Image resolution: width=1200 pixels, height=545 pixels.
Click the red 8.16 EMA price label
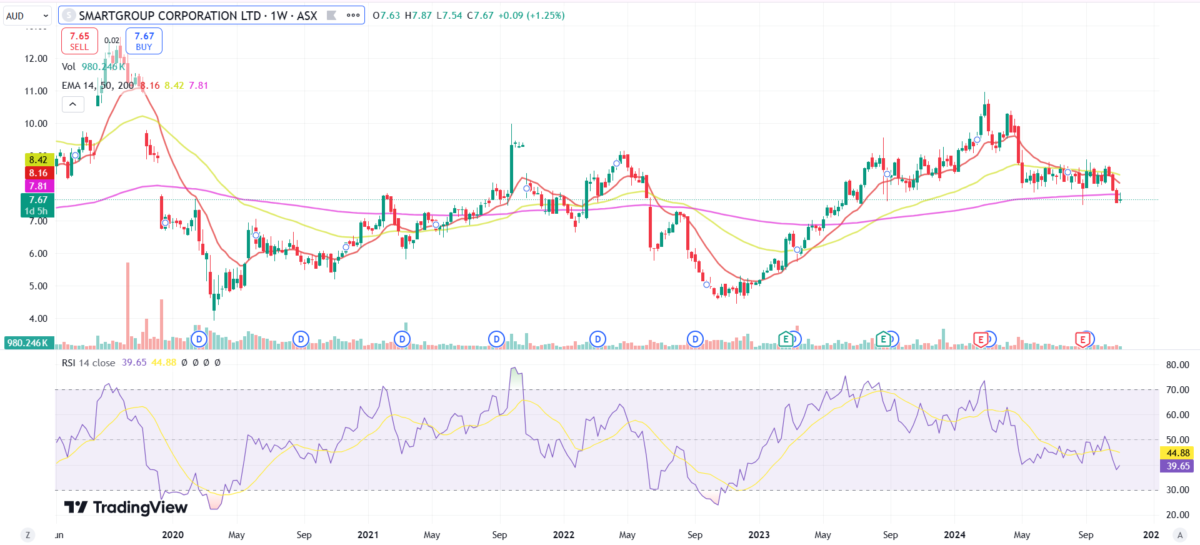[39, 172]
